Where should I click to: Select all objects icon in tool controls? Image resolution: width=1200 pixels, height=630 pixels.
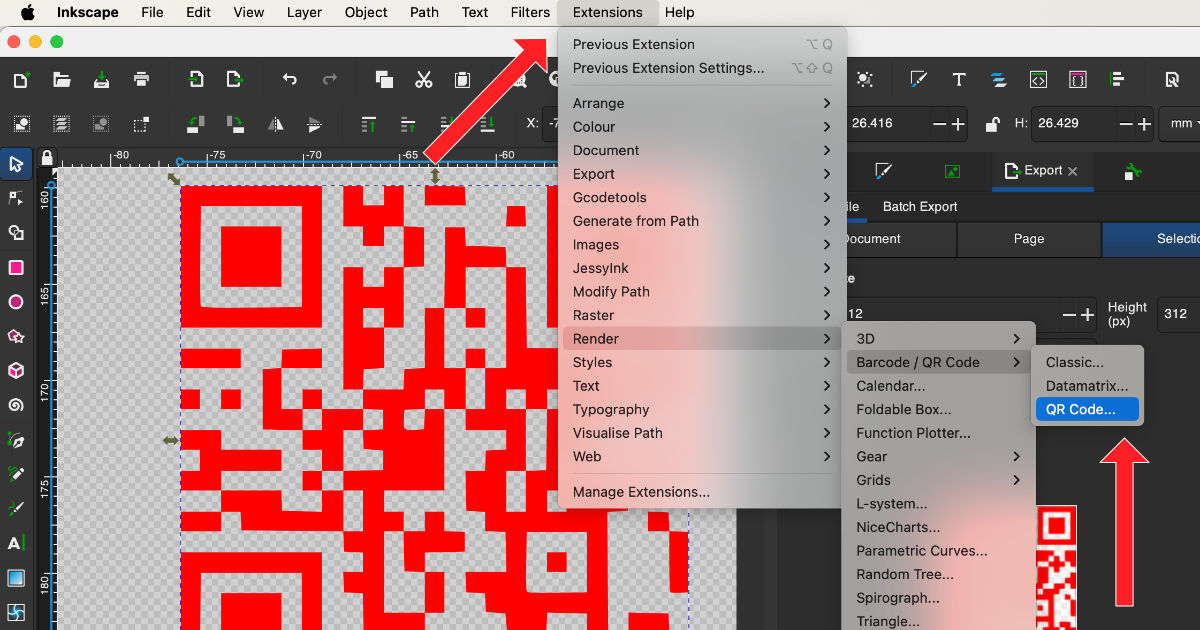coord(21,124)
